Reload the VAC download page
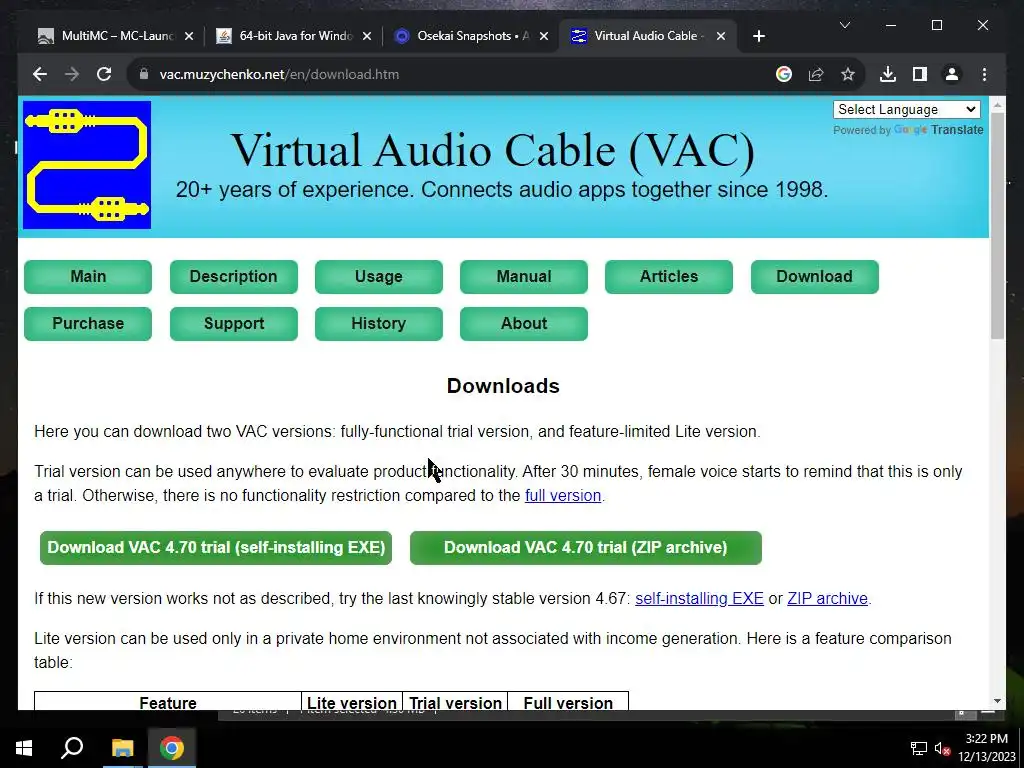This screenshot has height=768, width=1024. tap(104, 74)
